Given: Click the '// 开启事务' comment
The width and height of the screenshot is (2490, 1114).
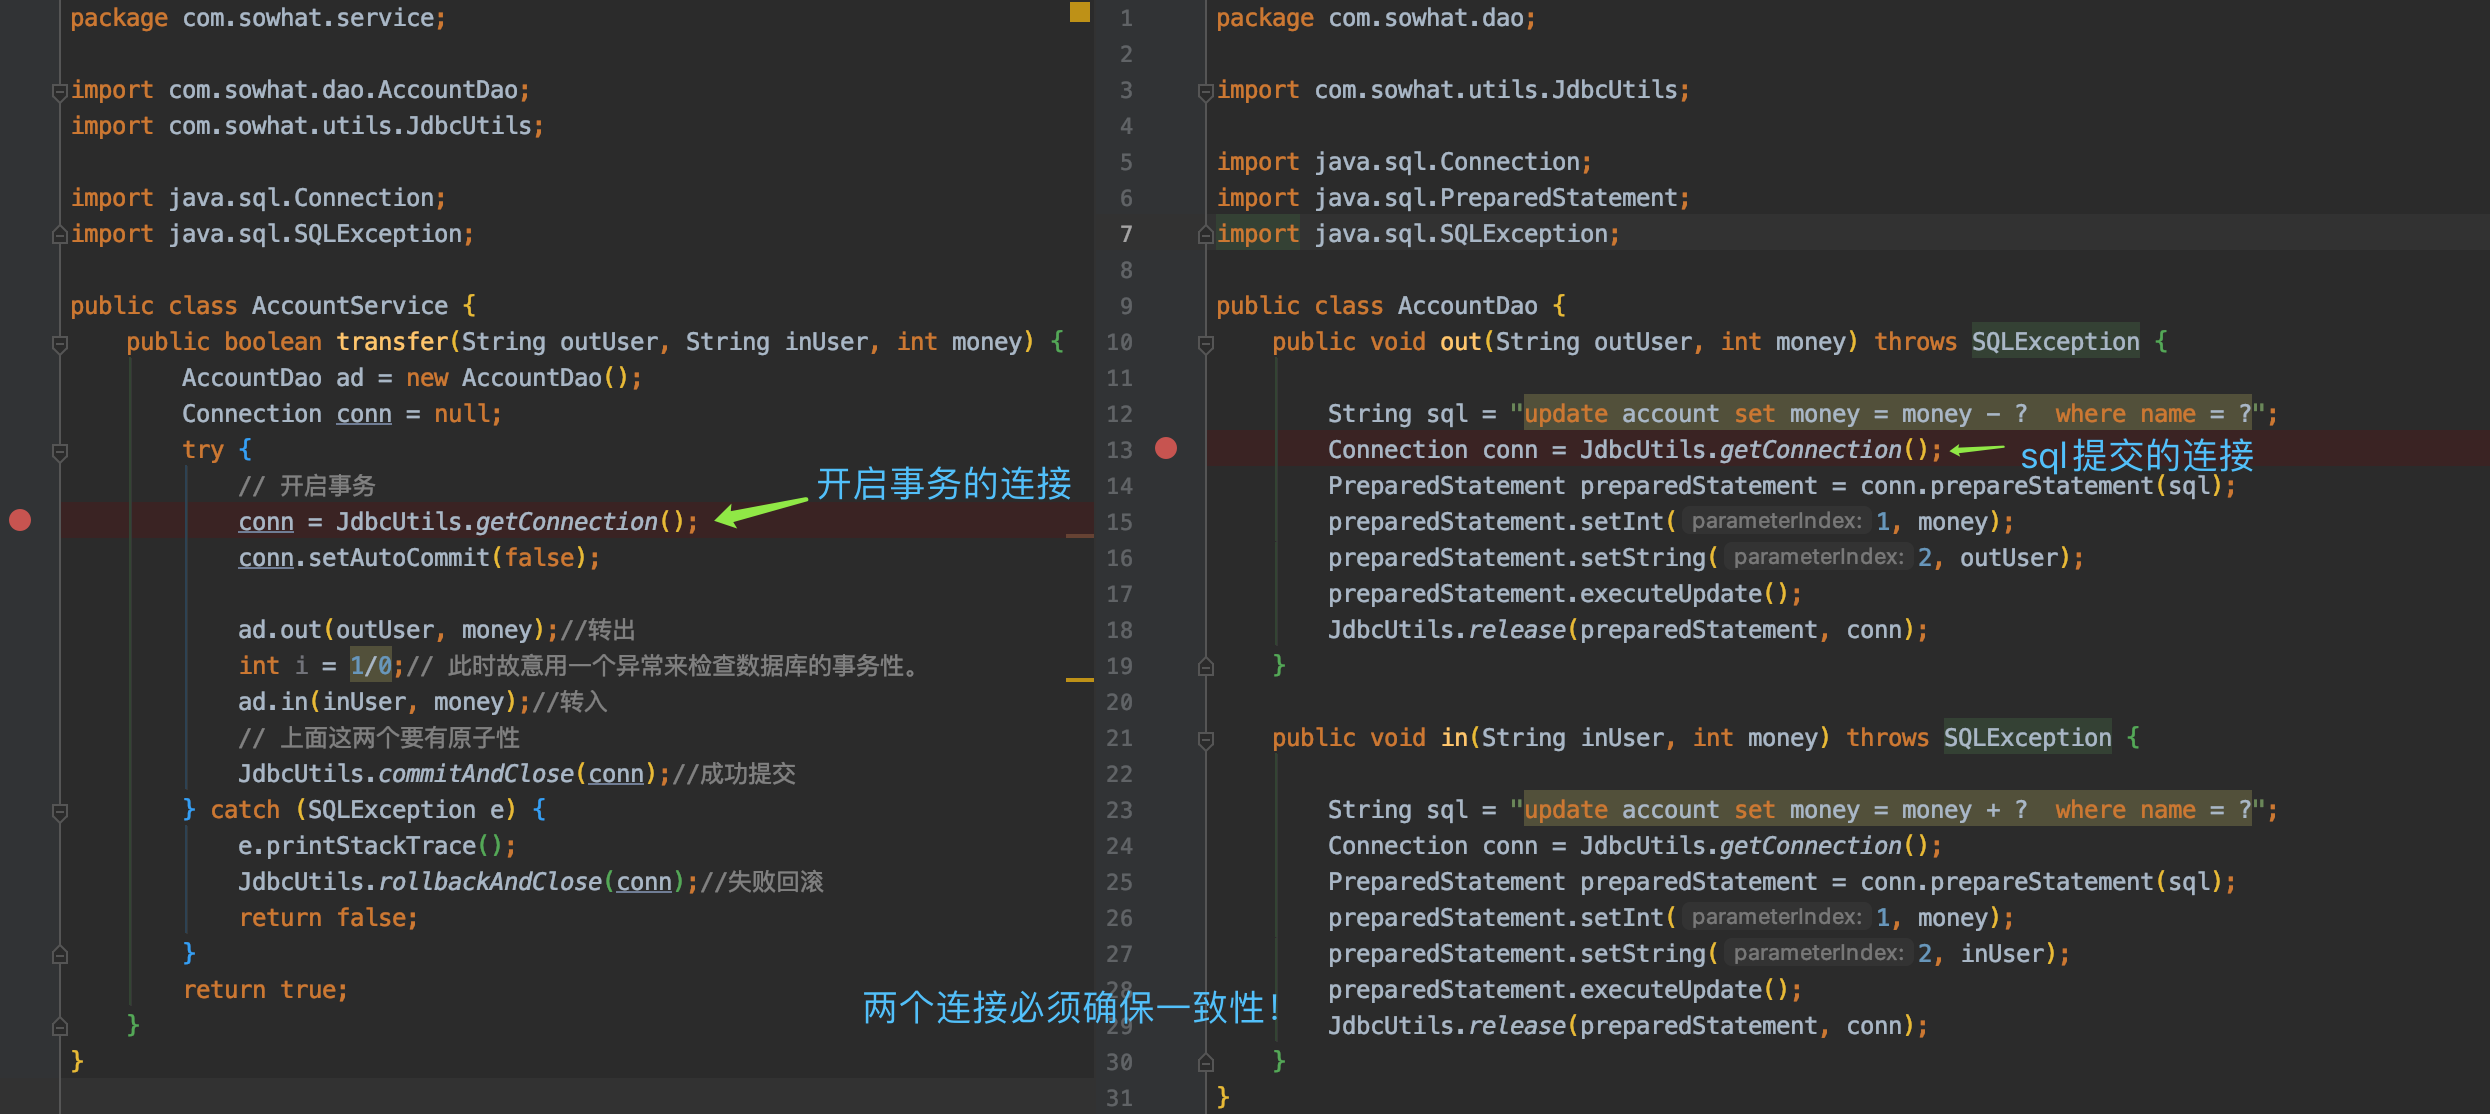Looking at the screenshot, I should click(x=306, y=486).
